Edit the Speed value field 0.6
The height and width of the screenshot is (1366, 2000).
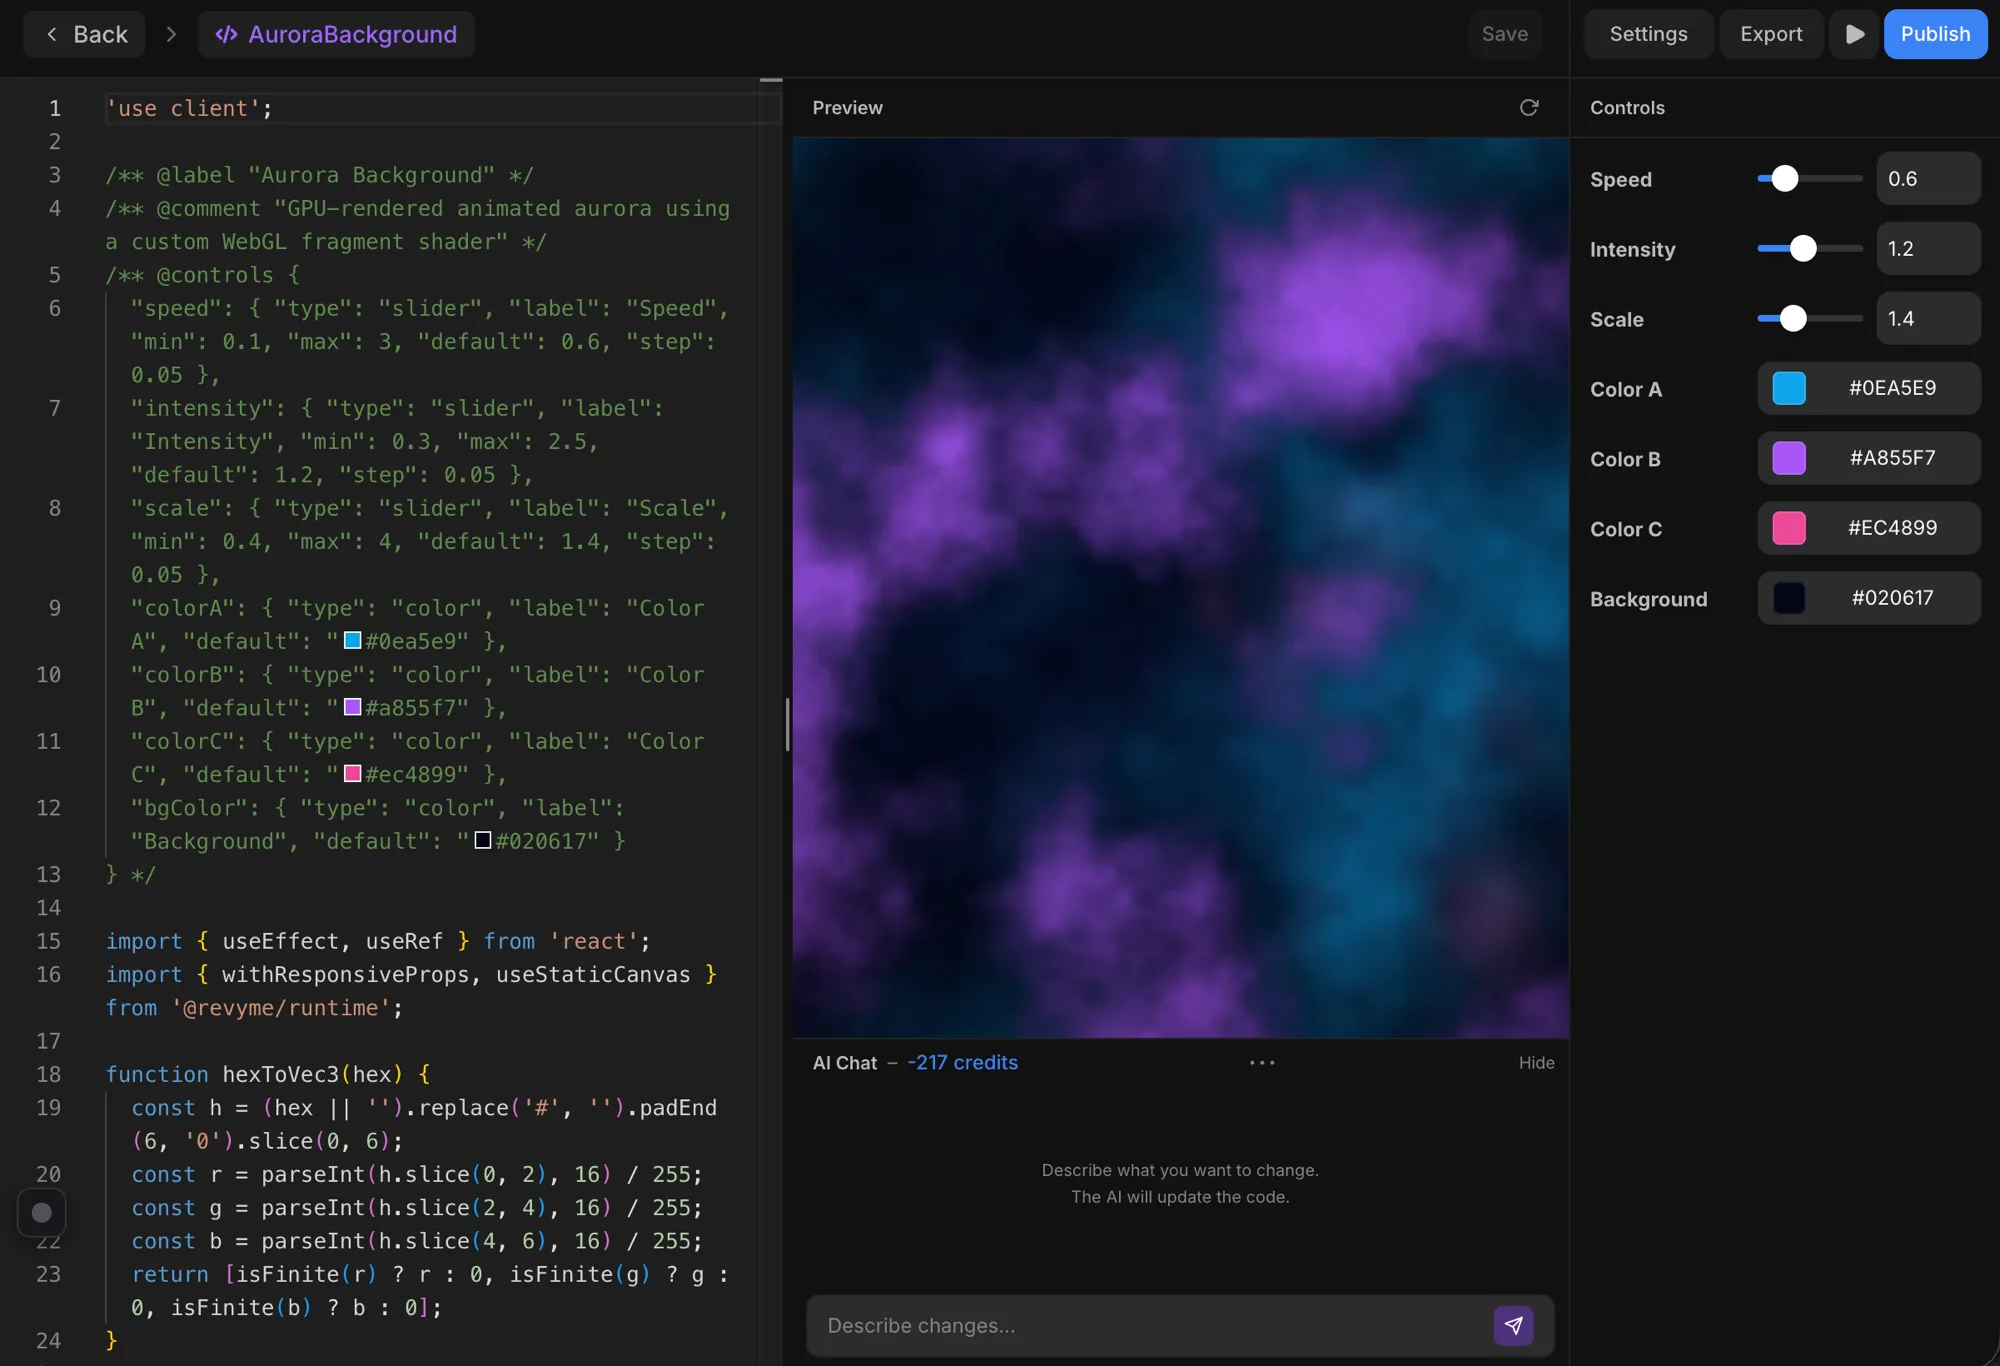click(x=1928, y=179)
